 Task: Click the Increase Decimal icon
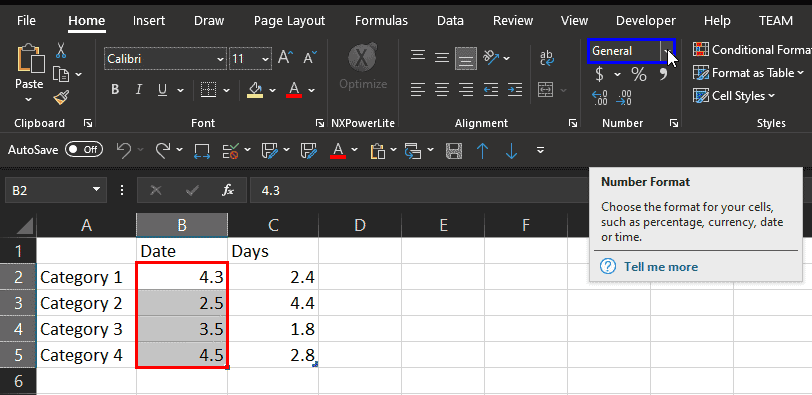(600, 97)
